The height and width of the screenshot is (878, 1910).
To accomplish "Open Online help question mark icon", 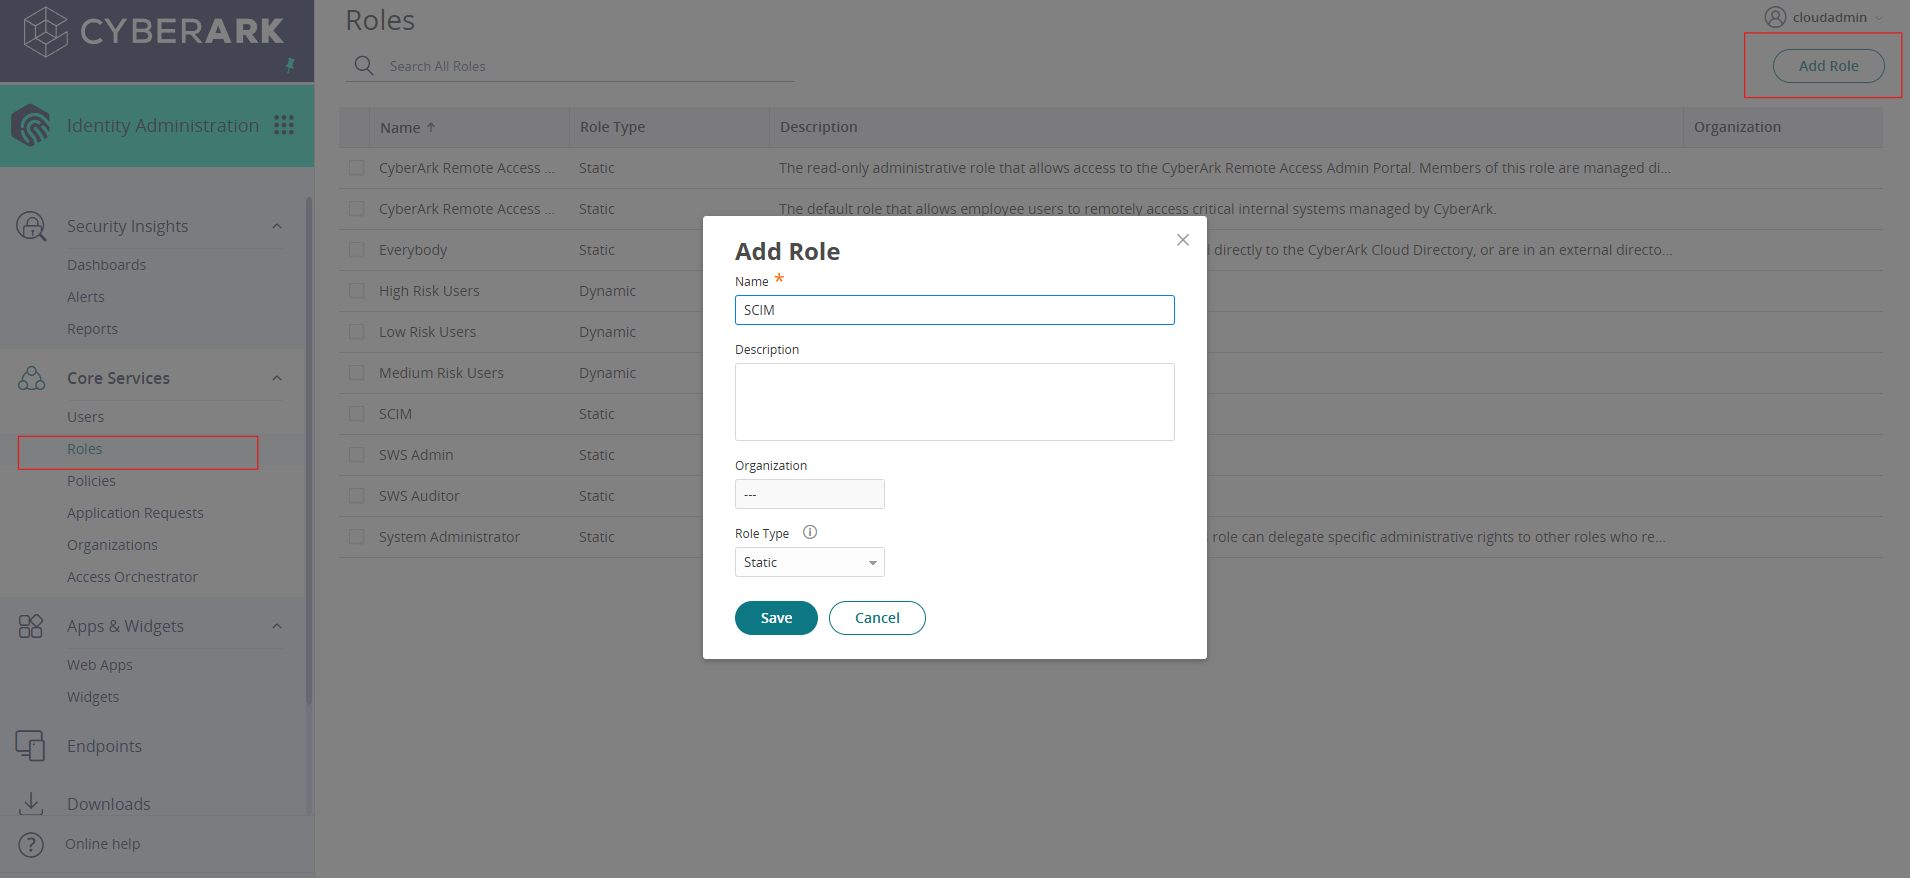I will tap(31, 844).
